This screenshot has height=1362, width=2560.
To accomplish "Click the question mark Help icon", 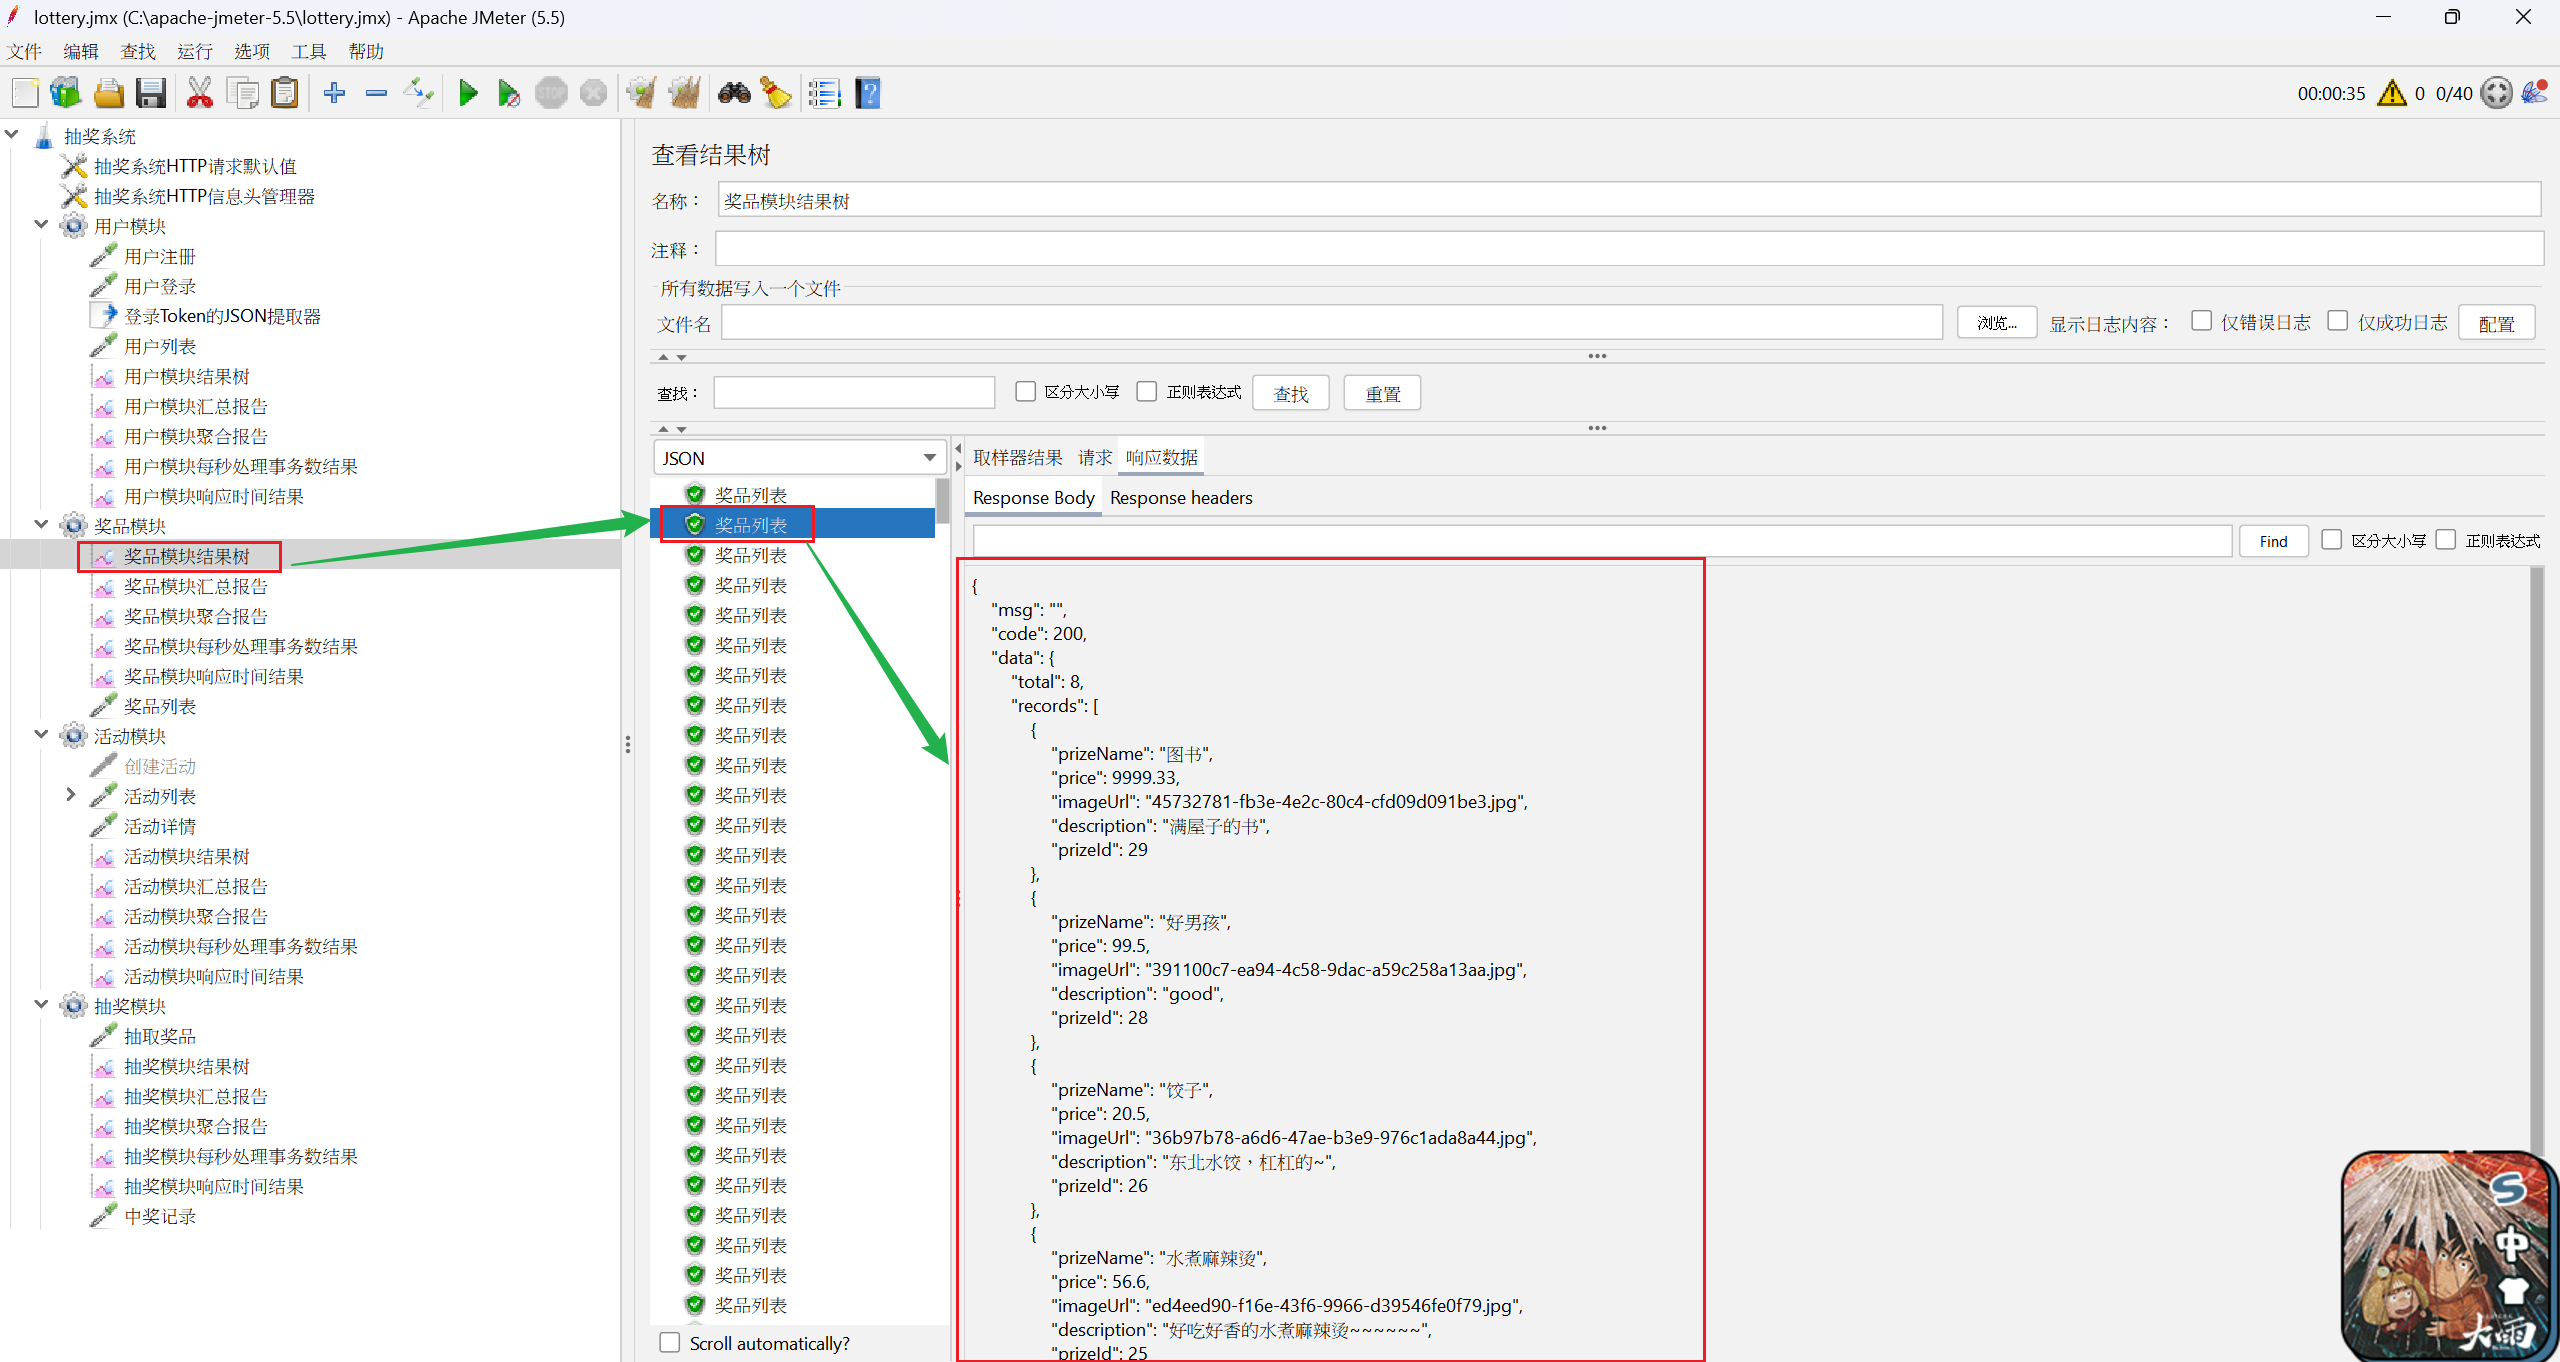I will point(868,94).
